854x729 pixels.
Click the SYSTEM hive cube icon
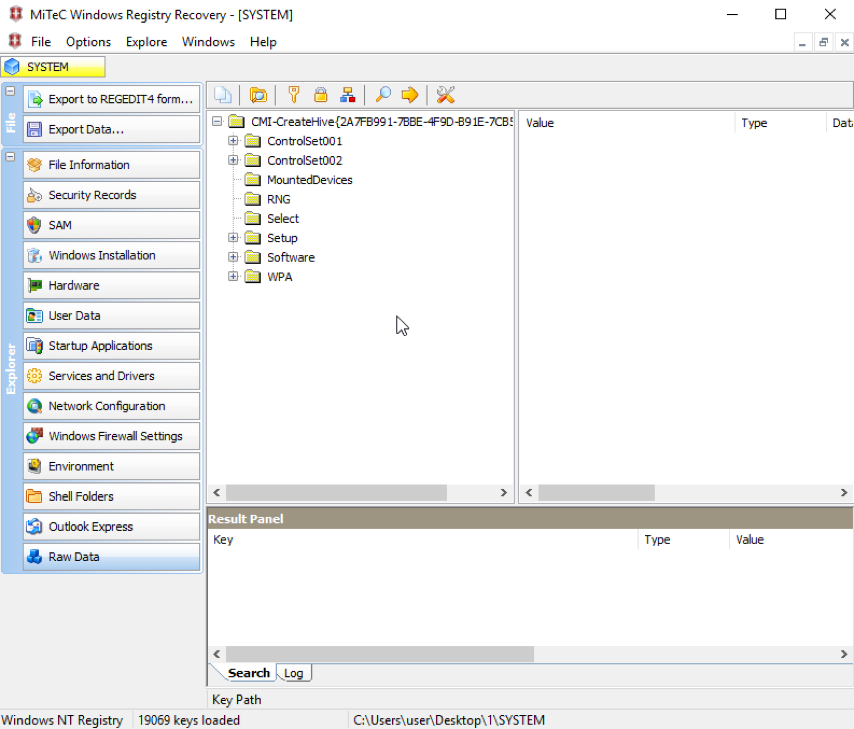(x=11, y=67)
